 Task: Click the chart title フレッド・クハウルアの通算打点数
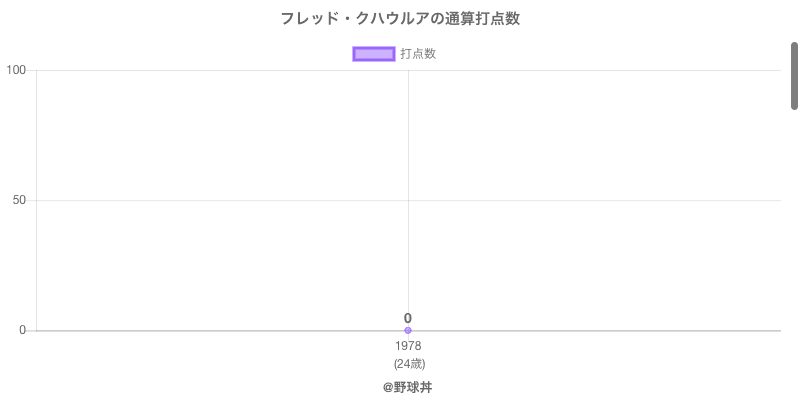[x=400, y=19]
